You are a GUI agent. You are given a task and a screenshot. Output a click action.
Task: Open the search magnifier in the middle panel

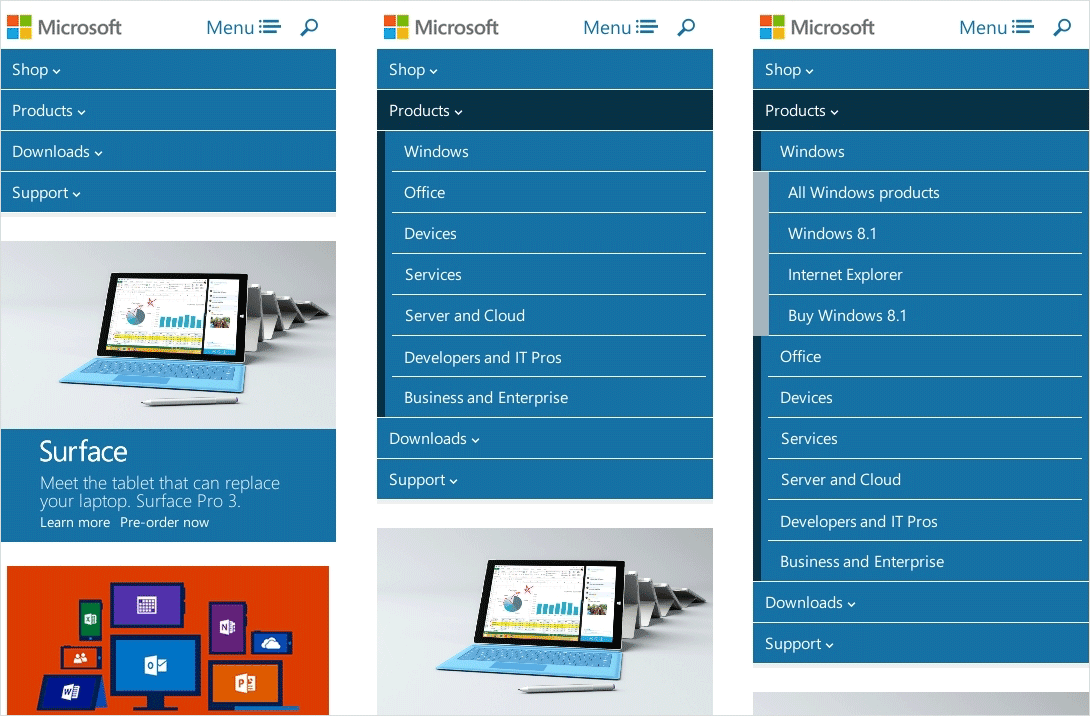coord(686,27)
